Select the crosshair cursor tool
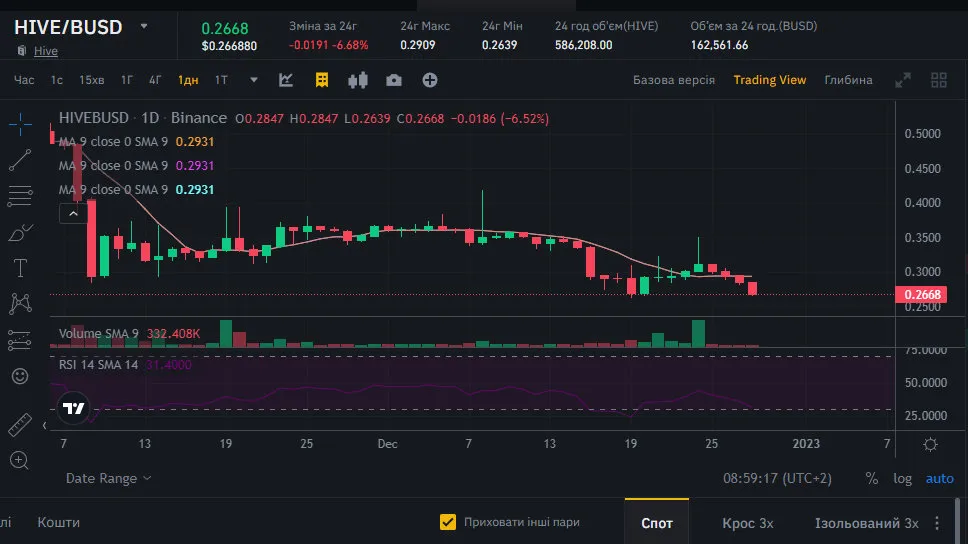This screenshot has height=544, width=968. pyautogui.click(x=20, y=124)
